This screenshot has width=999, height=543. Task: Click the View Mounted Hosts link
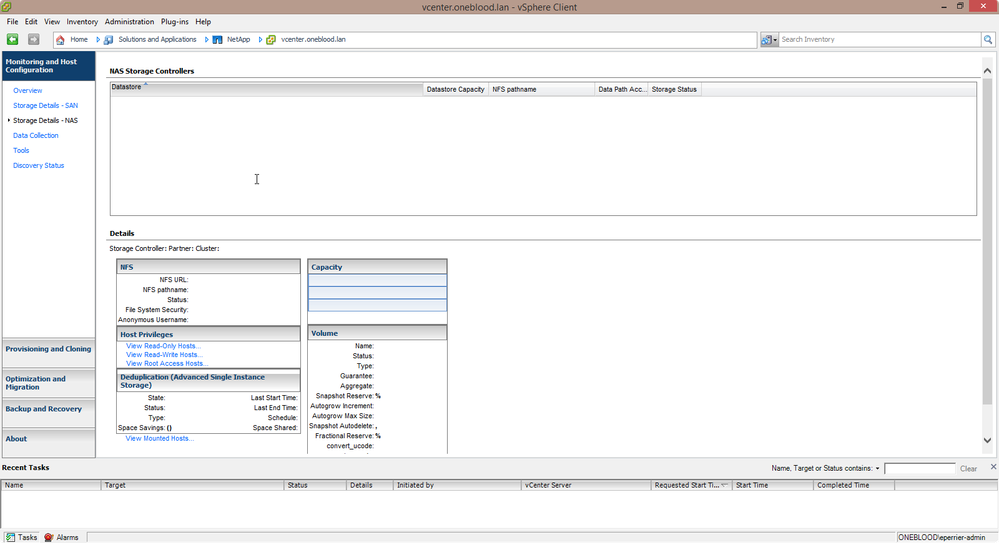point(159,438)
